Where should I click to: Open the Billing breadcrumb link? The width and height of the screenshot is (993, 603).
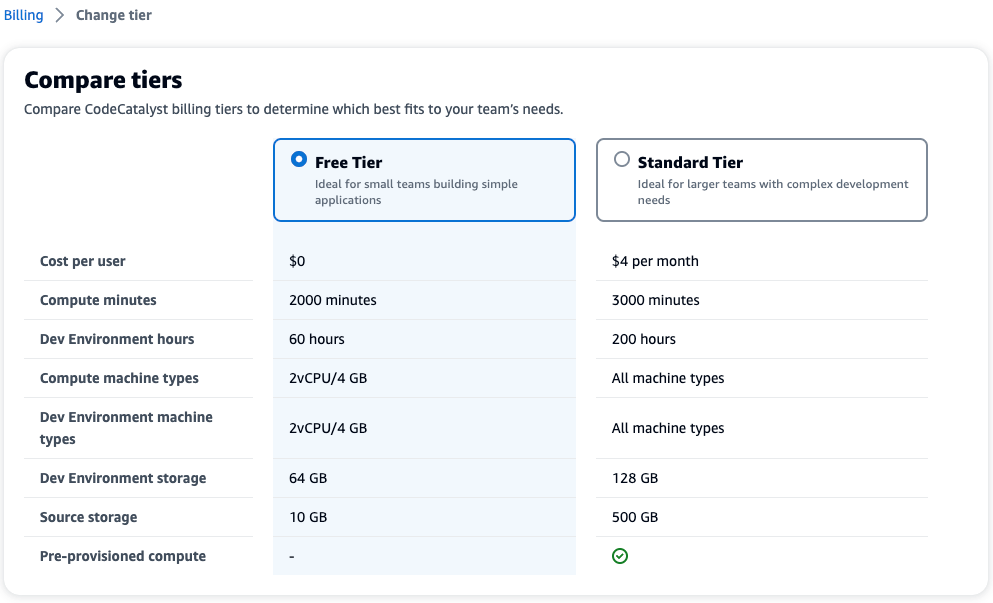(23, 16)
